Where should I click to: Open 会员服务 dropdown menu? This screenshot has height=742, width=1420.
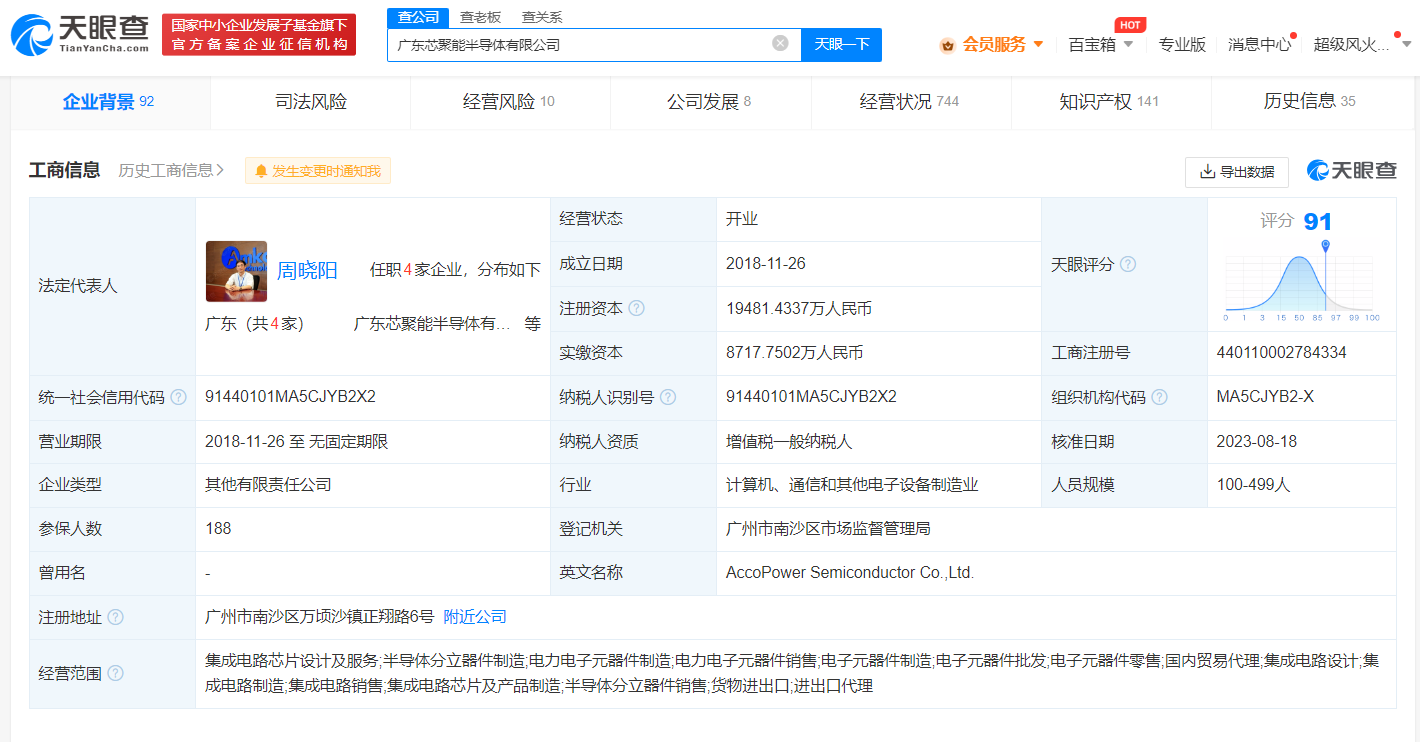(x=992, y=44)
